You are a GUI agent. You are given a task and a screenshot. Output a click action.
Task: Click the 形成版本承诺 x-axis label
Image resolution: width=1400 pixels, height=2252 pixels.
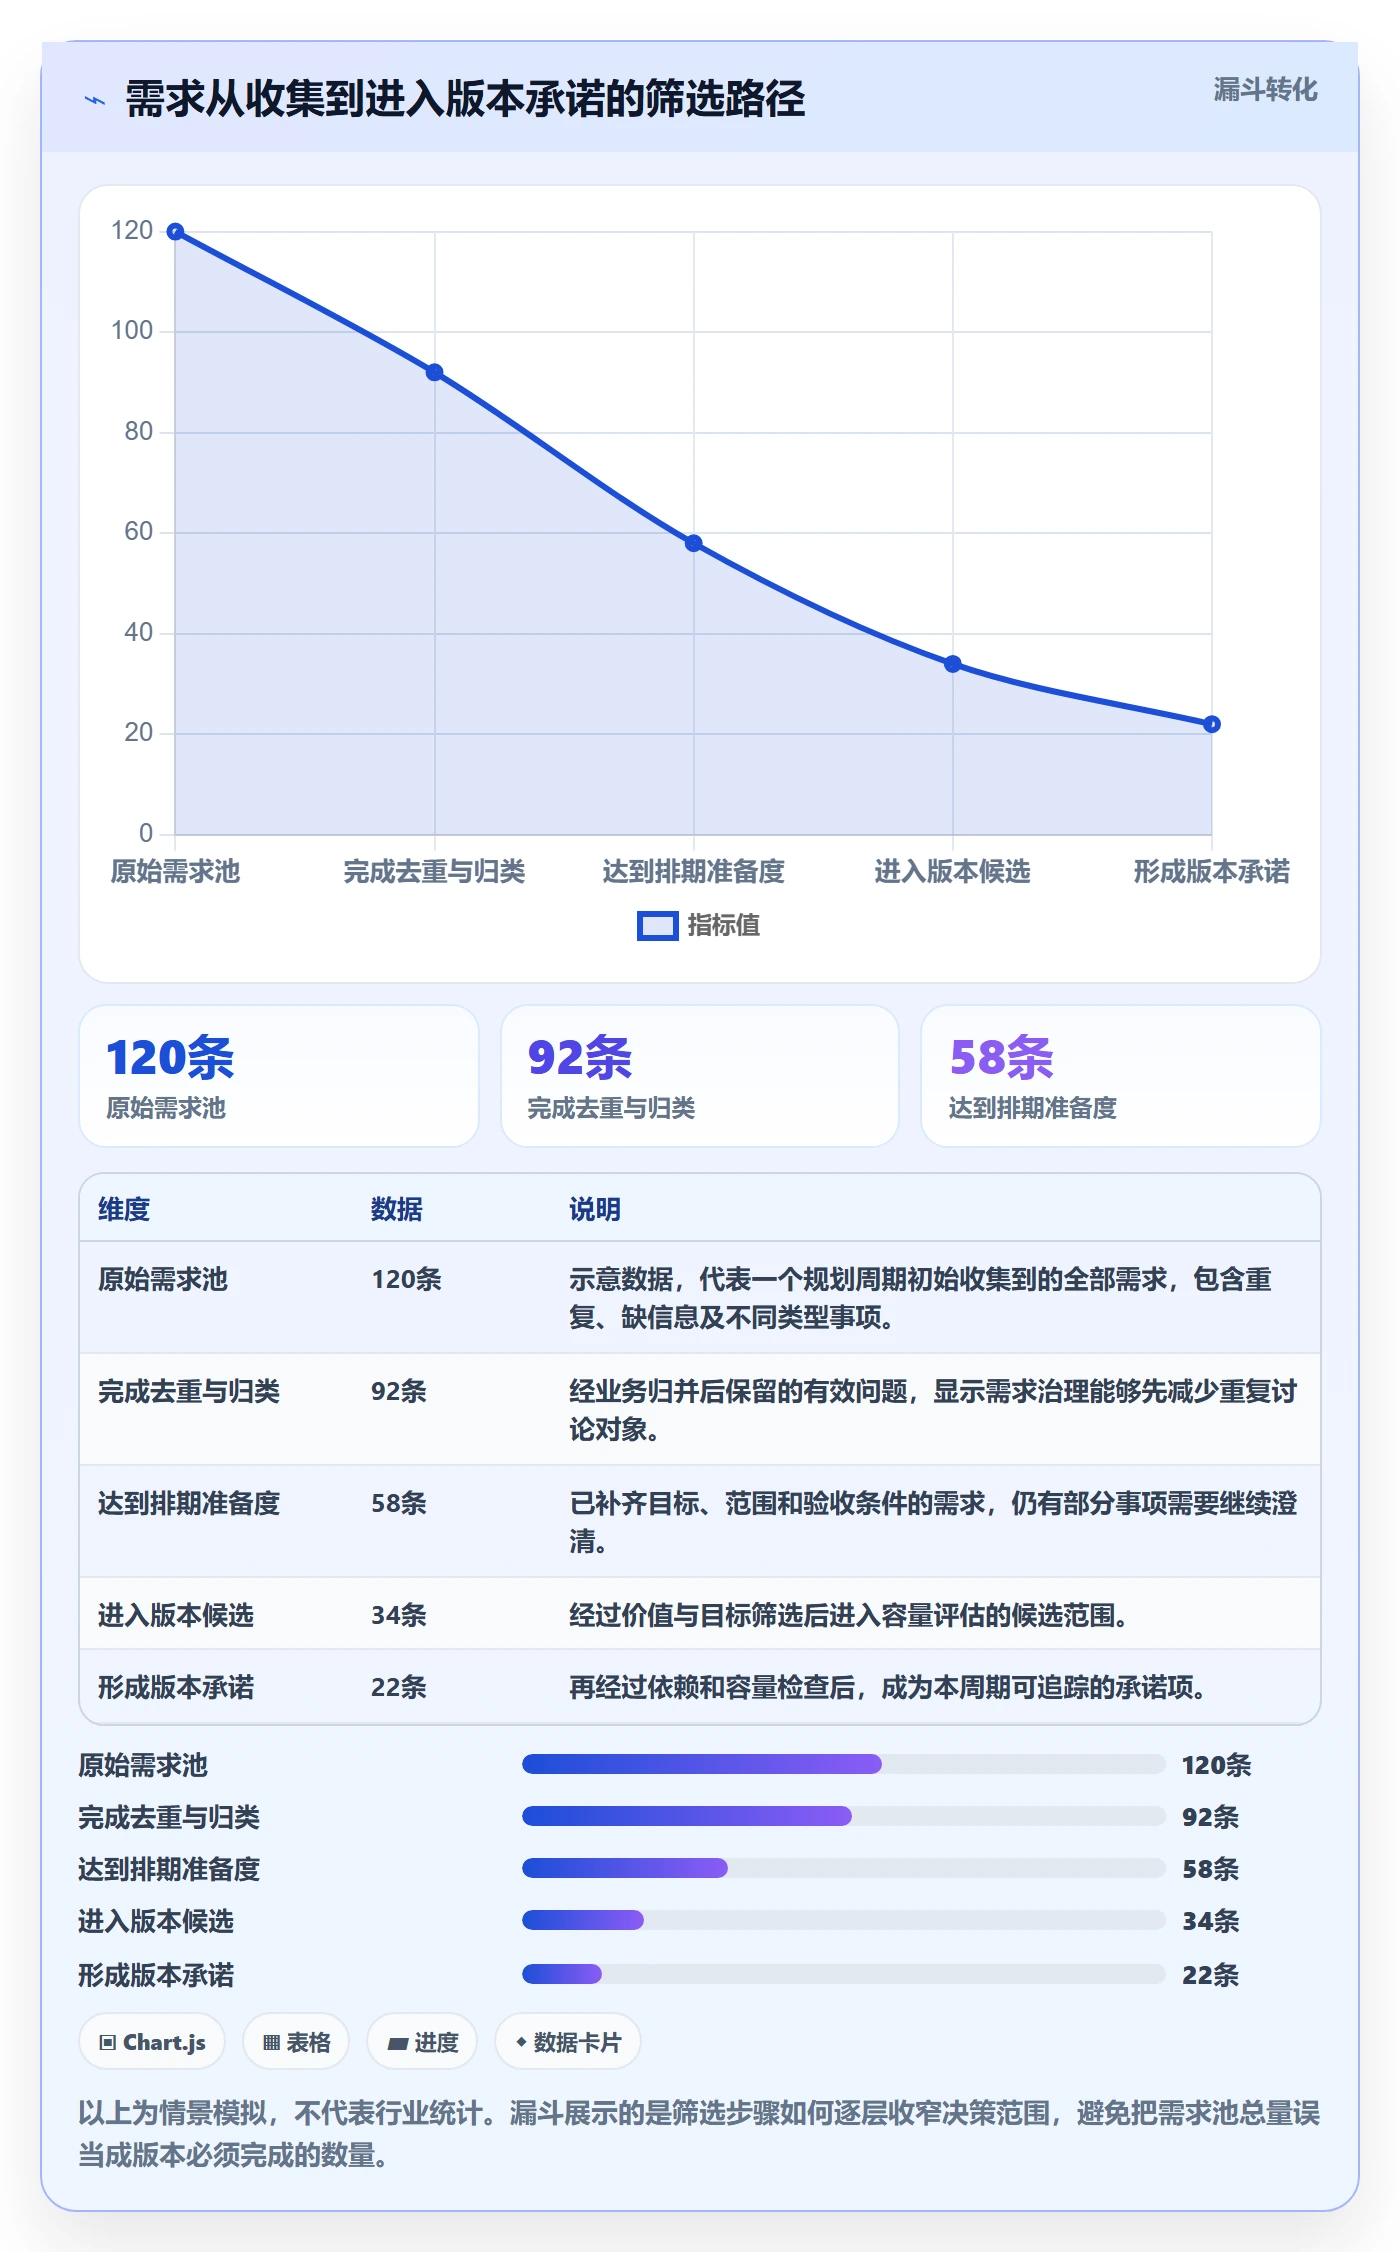[1211, 872]
